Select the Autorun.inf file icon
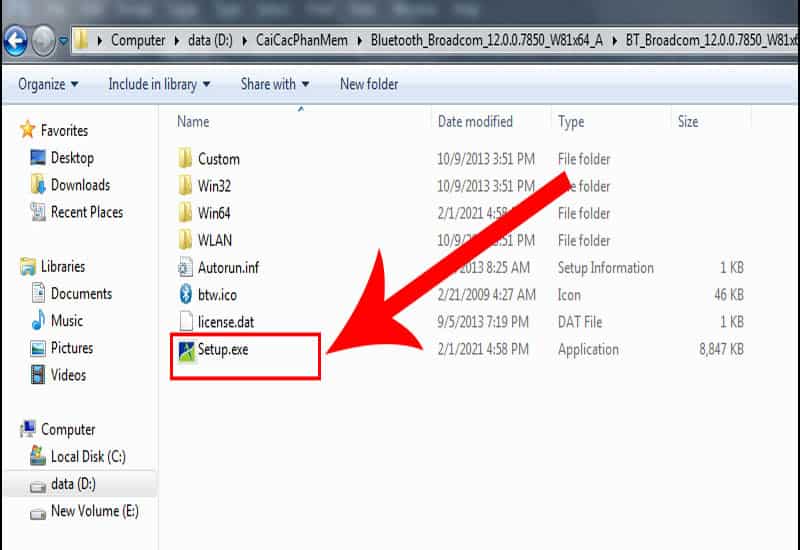Image resolution: width=800 pixels, height=550 pixels. [185, 268]
